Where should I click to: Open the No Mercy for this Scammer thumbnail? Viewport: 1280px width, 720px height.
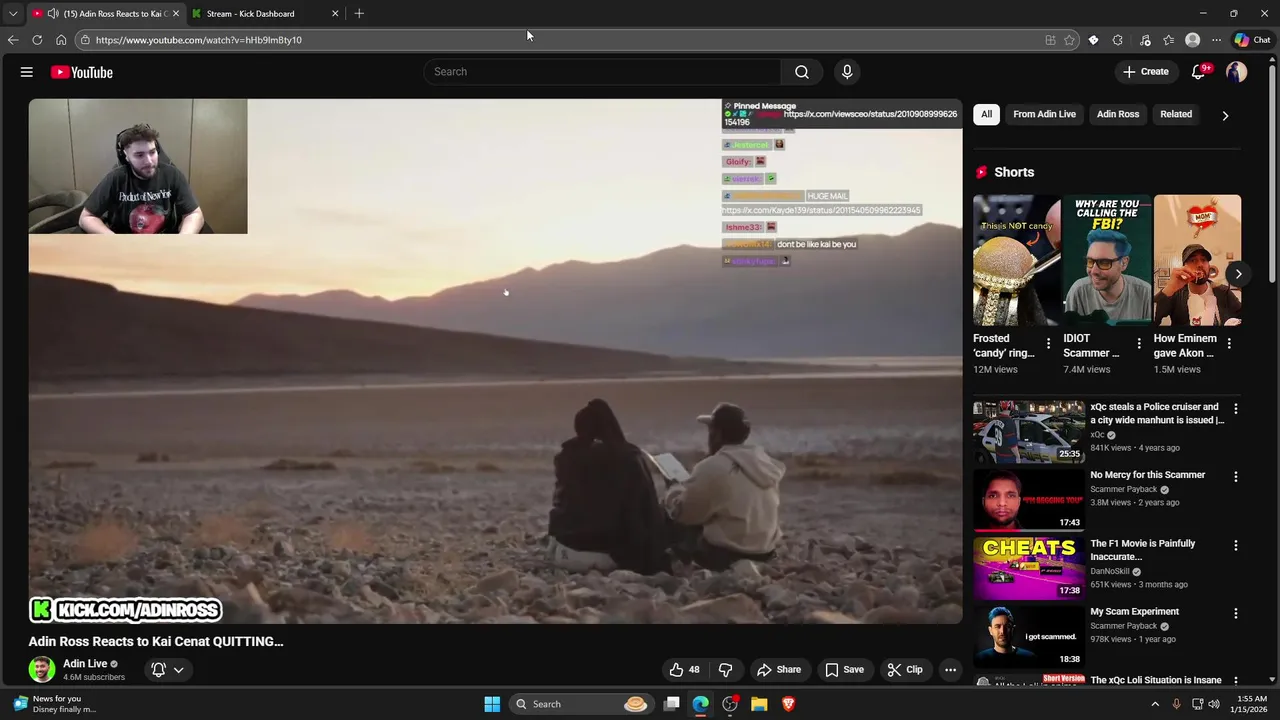1029,499
